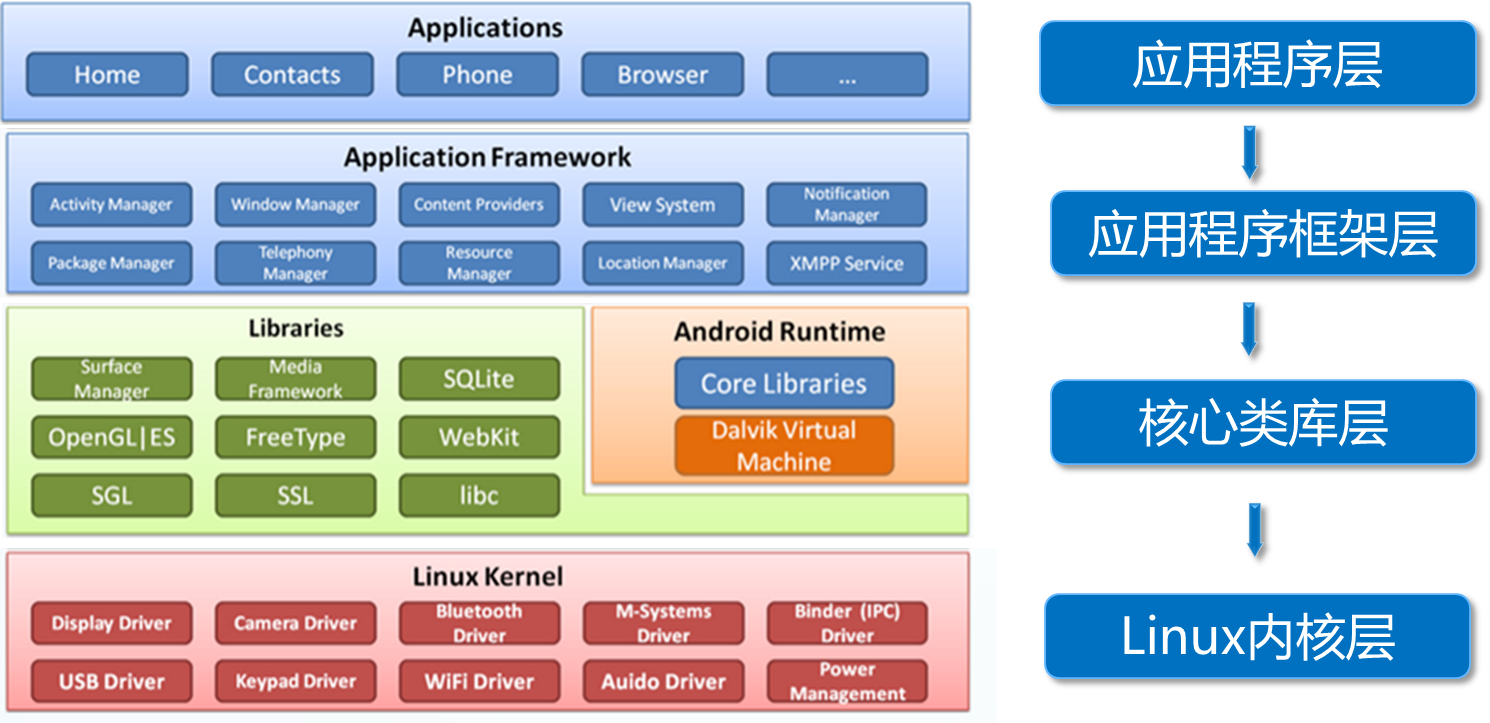Click the Auido Driver box

[663, 681]
